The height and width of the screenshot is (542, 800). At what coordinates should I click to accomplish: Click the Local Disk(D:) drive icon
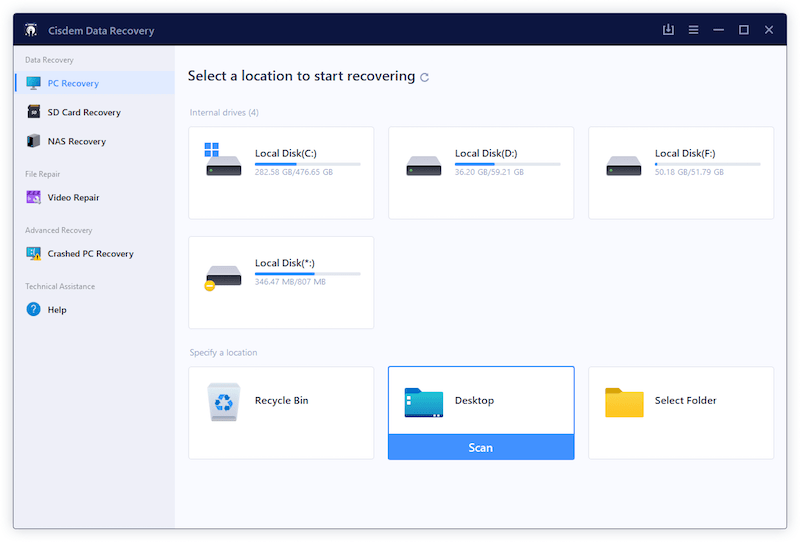[424, 164]
